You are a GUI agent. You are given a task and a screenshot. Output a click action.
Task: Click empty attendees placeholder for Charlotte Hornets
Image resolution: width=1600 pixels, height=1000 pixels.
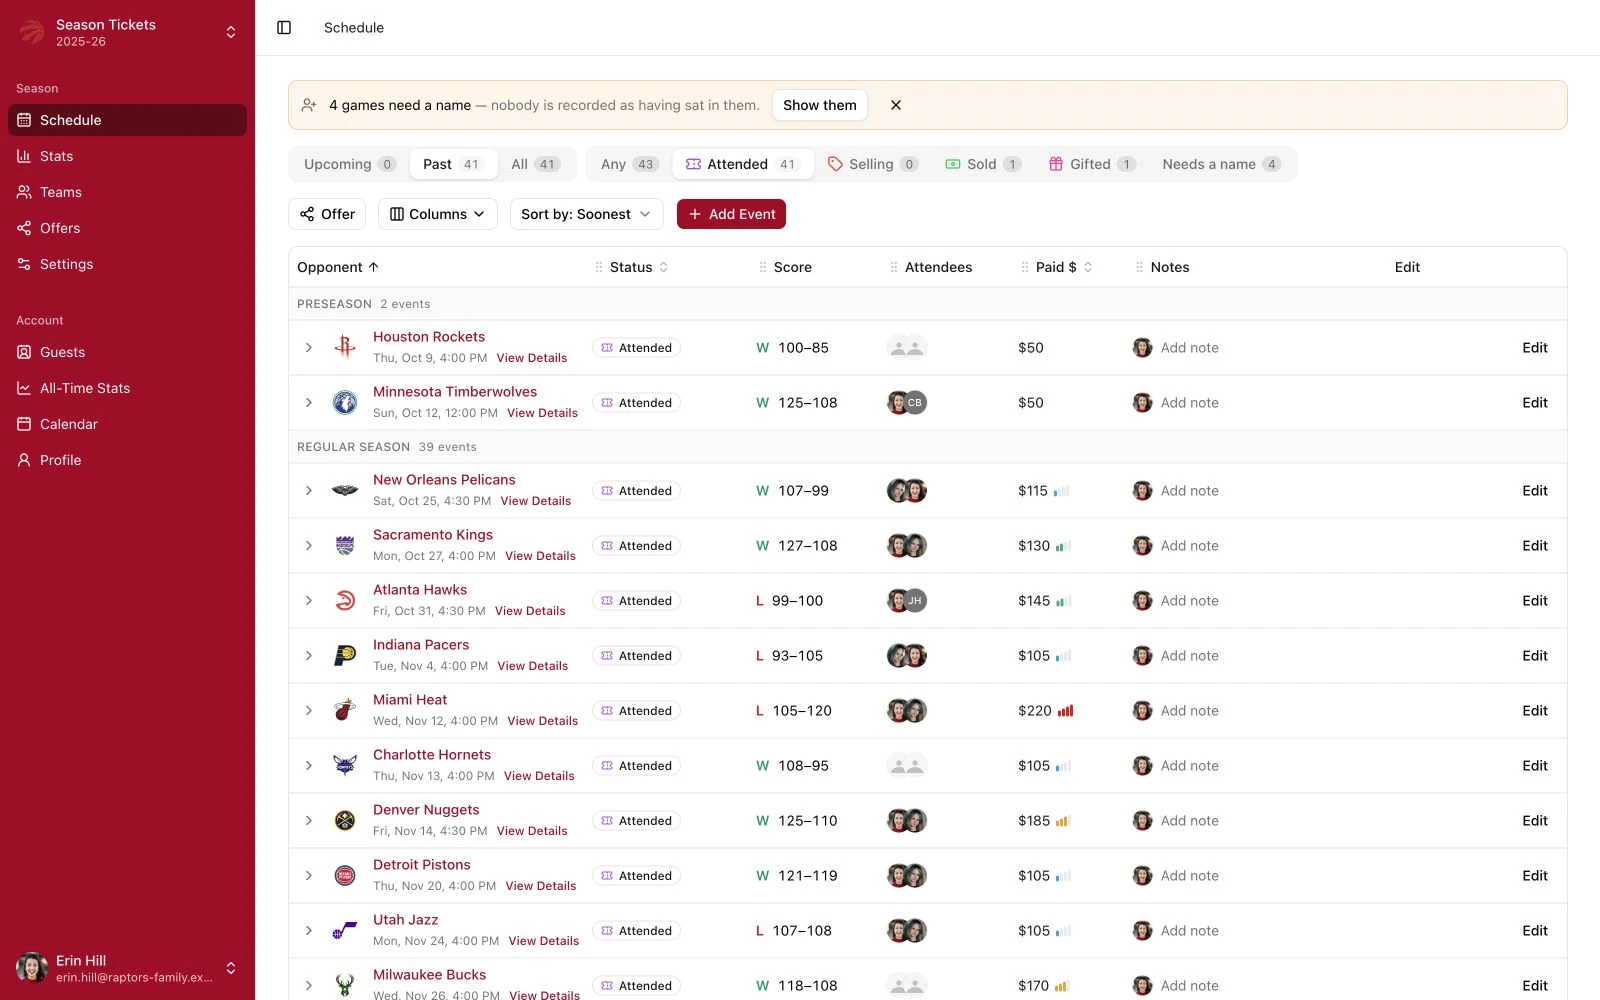(907, 765)
